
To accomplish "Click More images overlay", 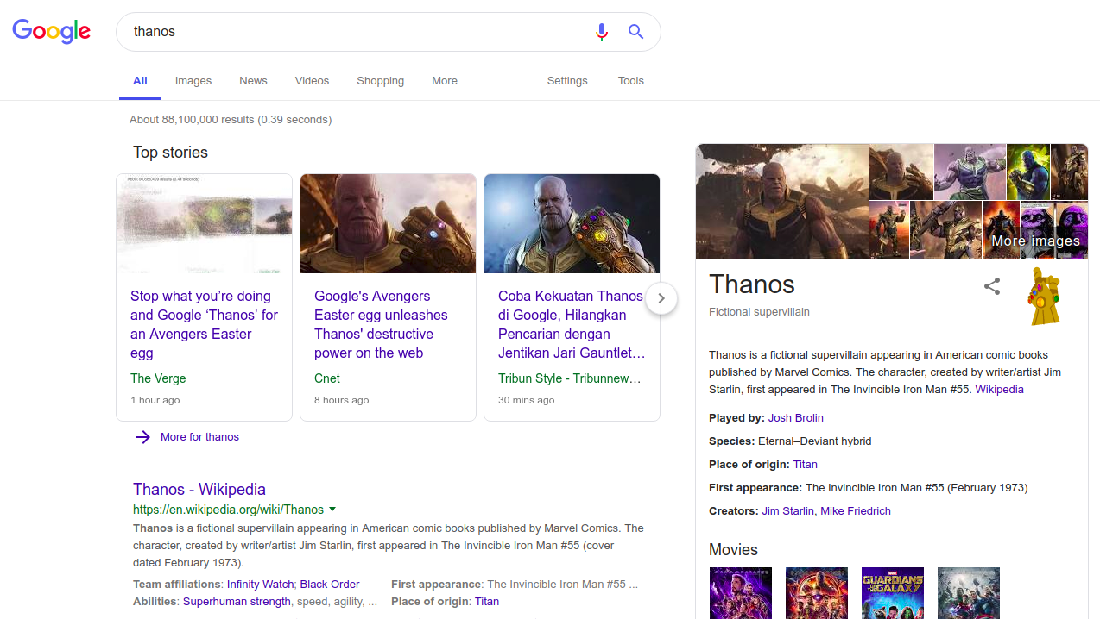I will [1035, 241].
